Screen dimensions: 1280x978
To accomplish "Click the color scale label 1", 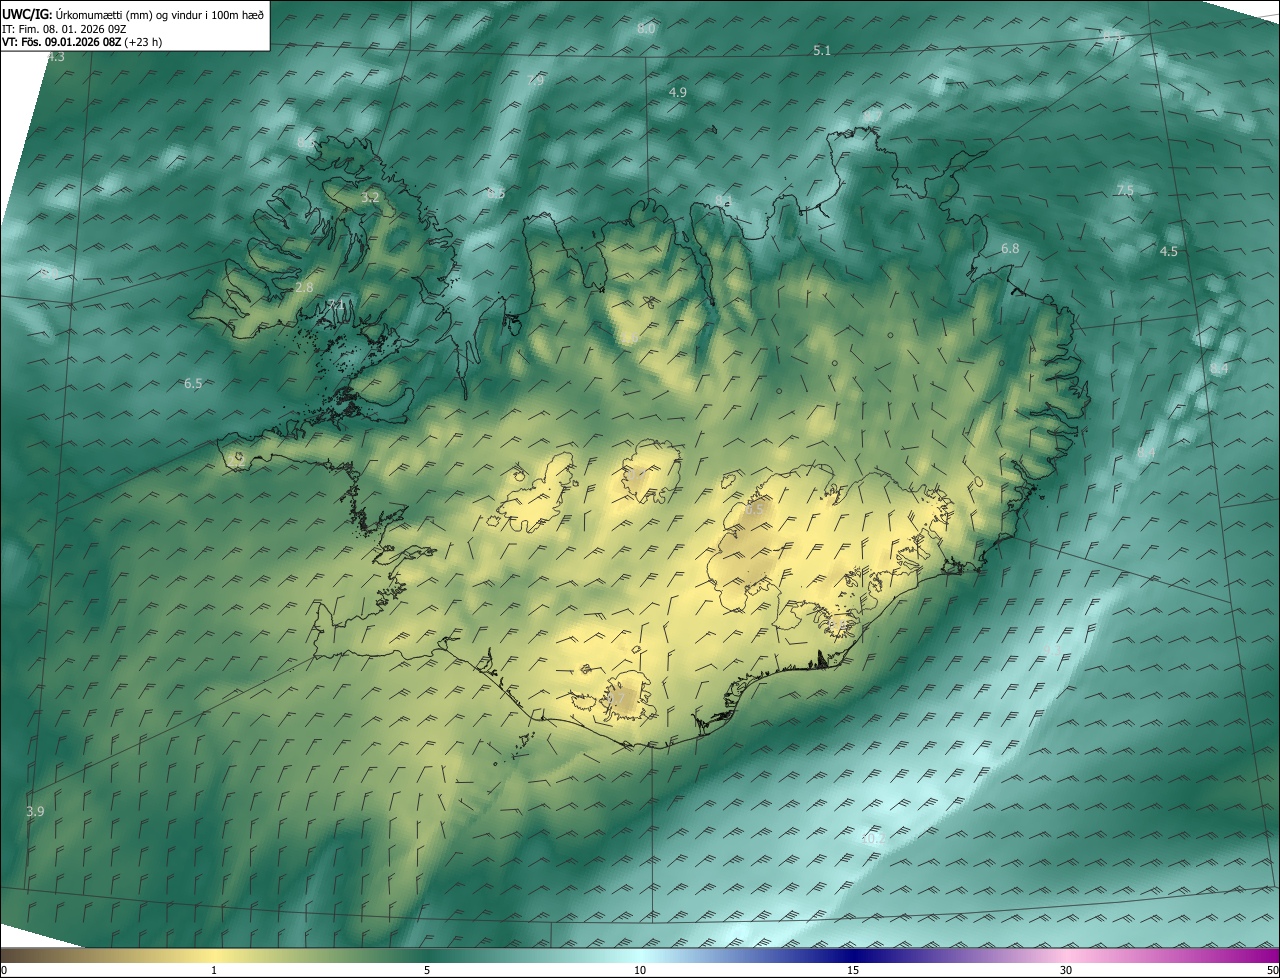I will point(214,971).
